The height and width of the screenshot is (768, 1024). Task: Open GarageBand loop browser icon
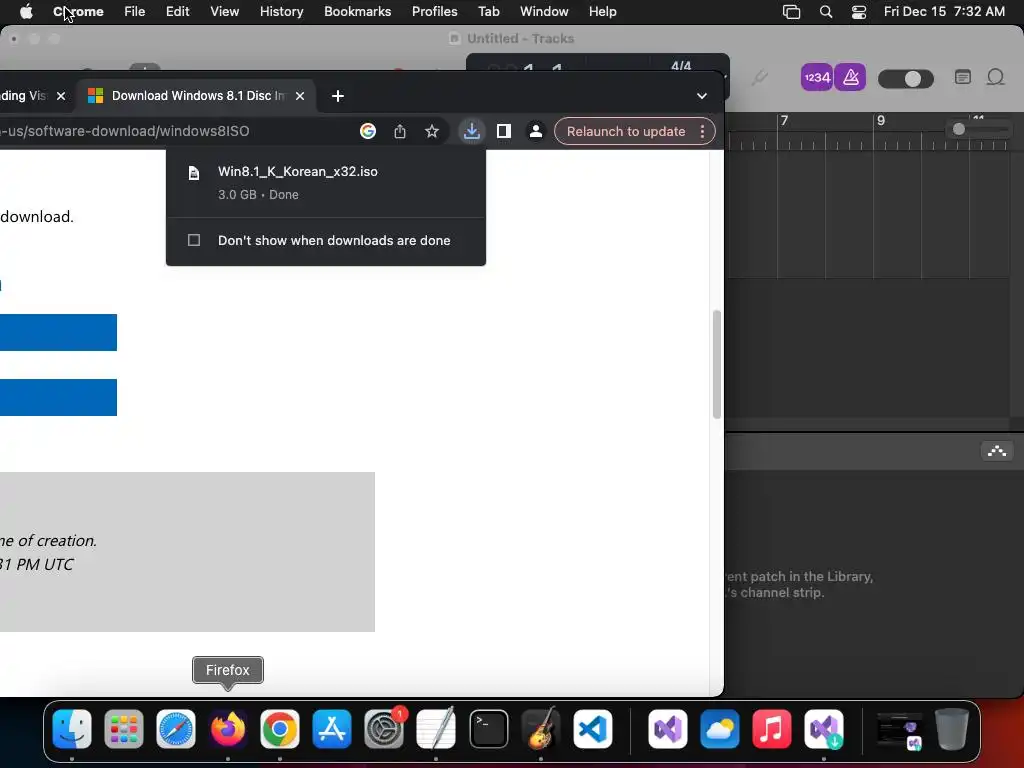tap(995, 78)
